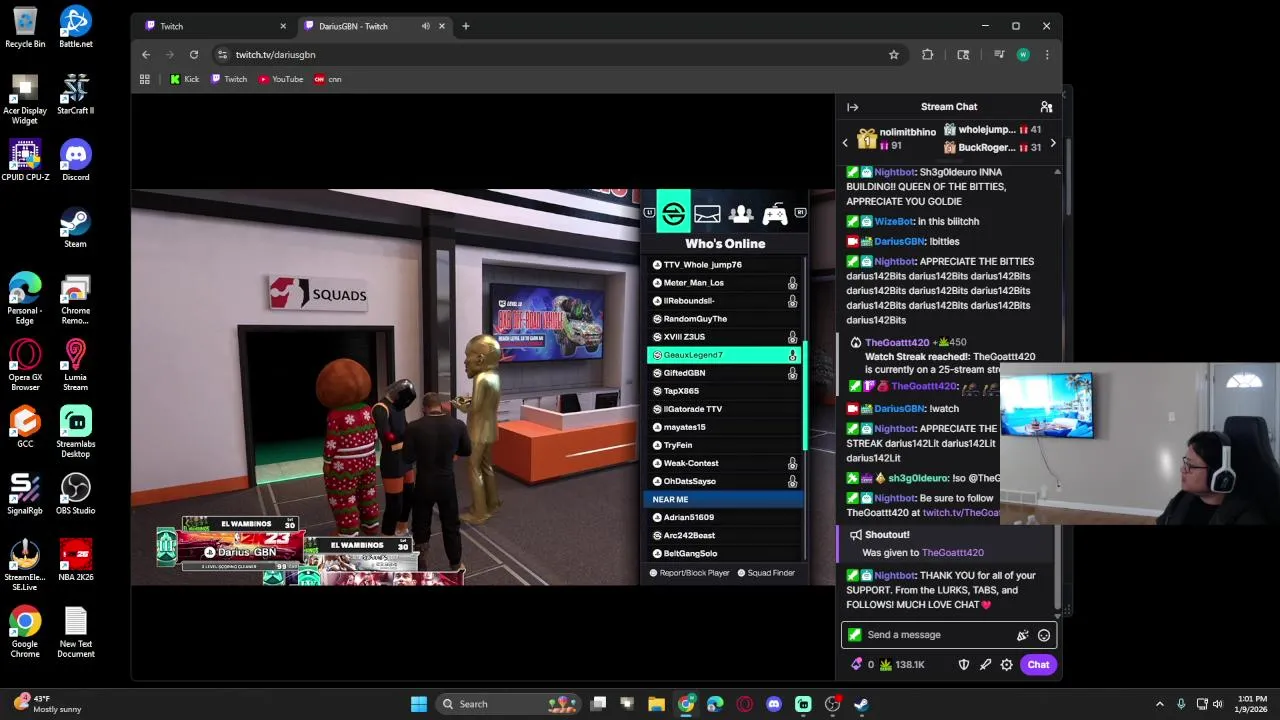Go back in browser history
This screenshot has height=720, width=1280.
tap(146, 55)
